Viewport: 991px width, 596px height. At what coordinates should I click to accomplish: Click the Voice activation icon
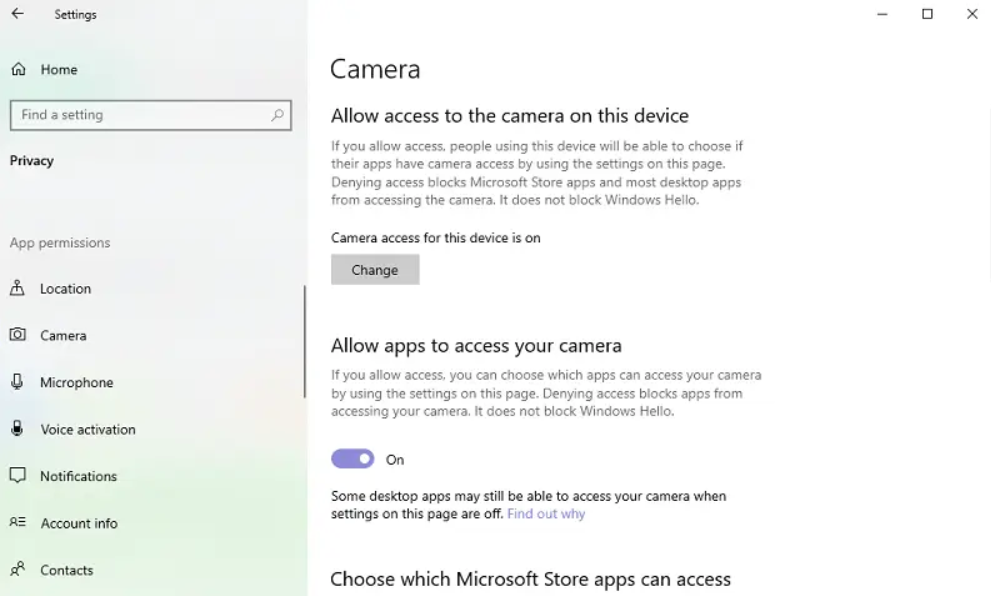[x=18, y=429]
